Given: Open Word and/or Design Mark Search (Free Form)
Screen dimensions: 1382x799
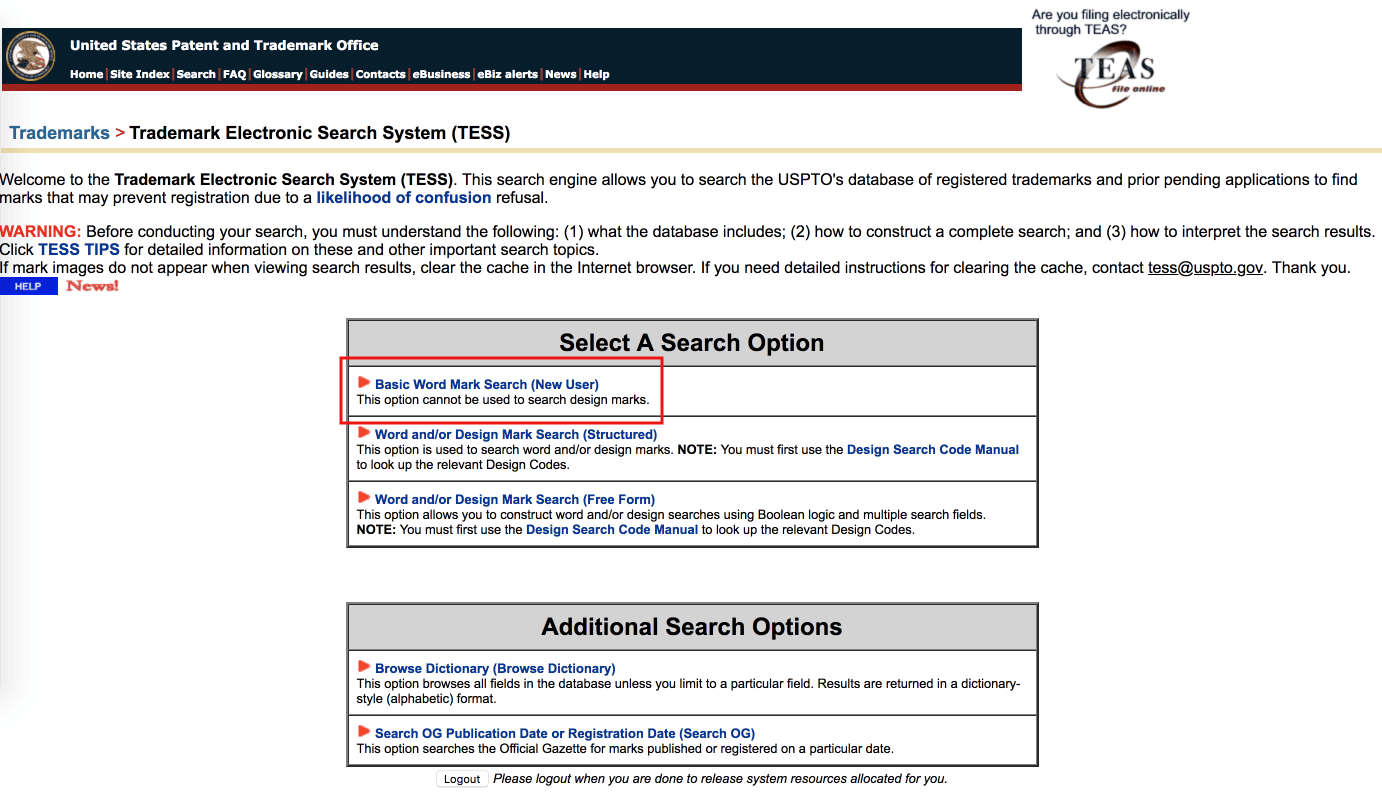Looking at the screenshot, I should pos(514,499).
